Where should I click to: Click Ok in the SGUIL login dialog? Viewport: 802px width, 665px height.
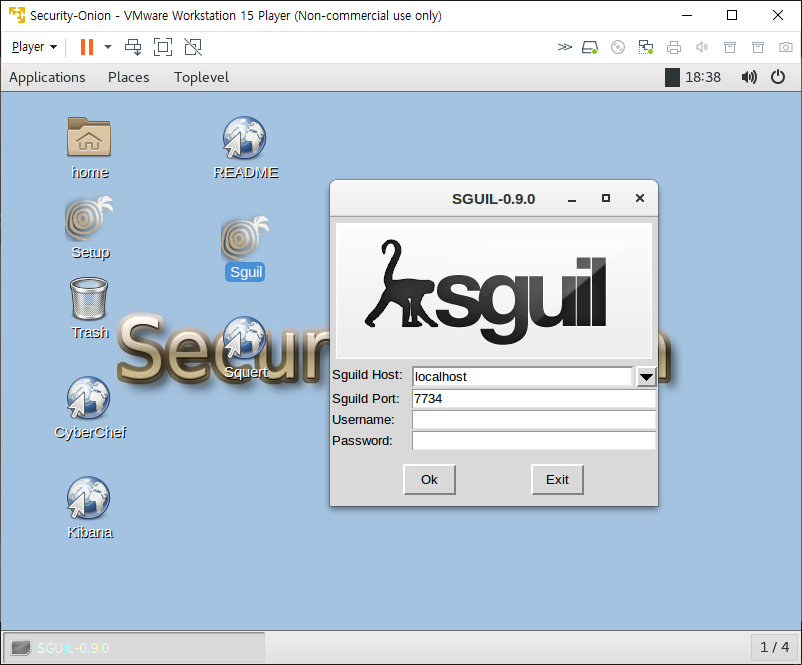[429, 479]
